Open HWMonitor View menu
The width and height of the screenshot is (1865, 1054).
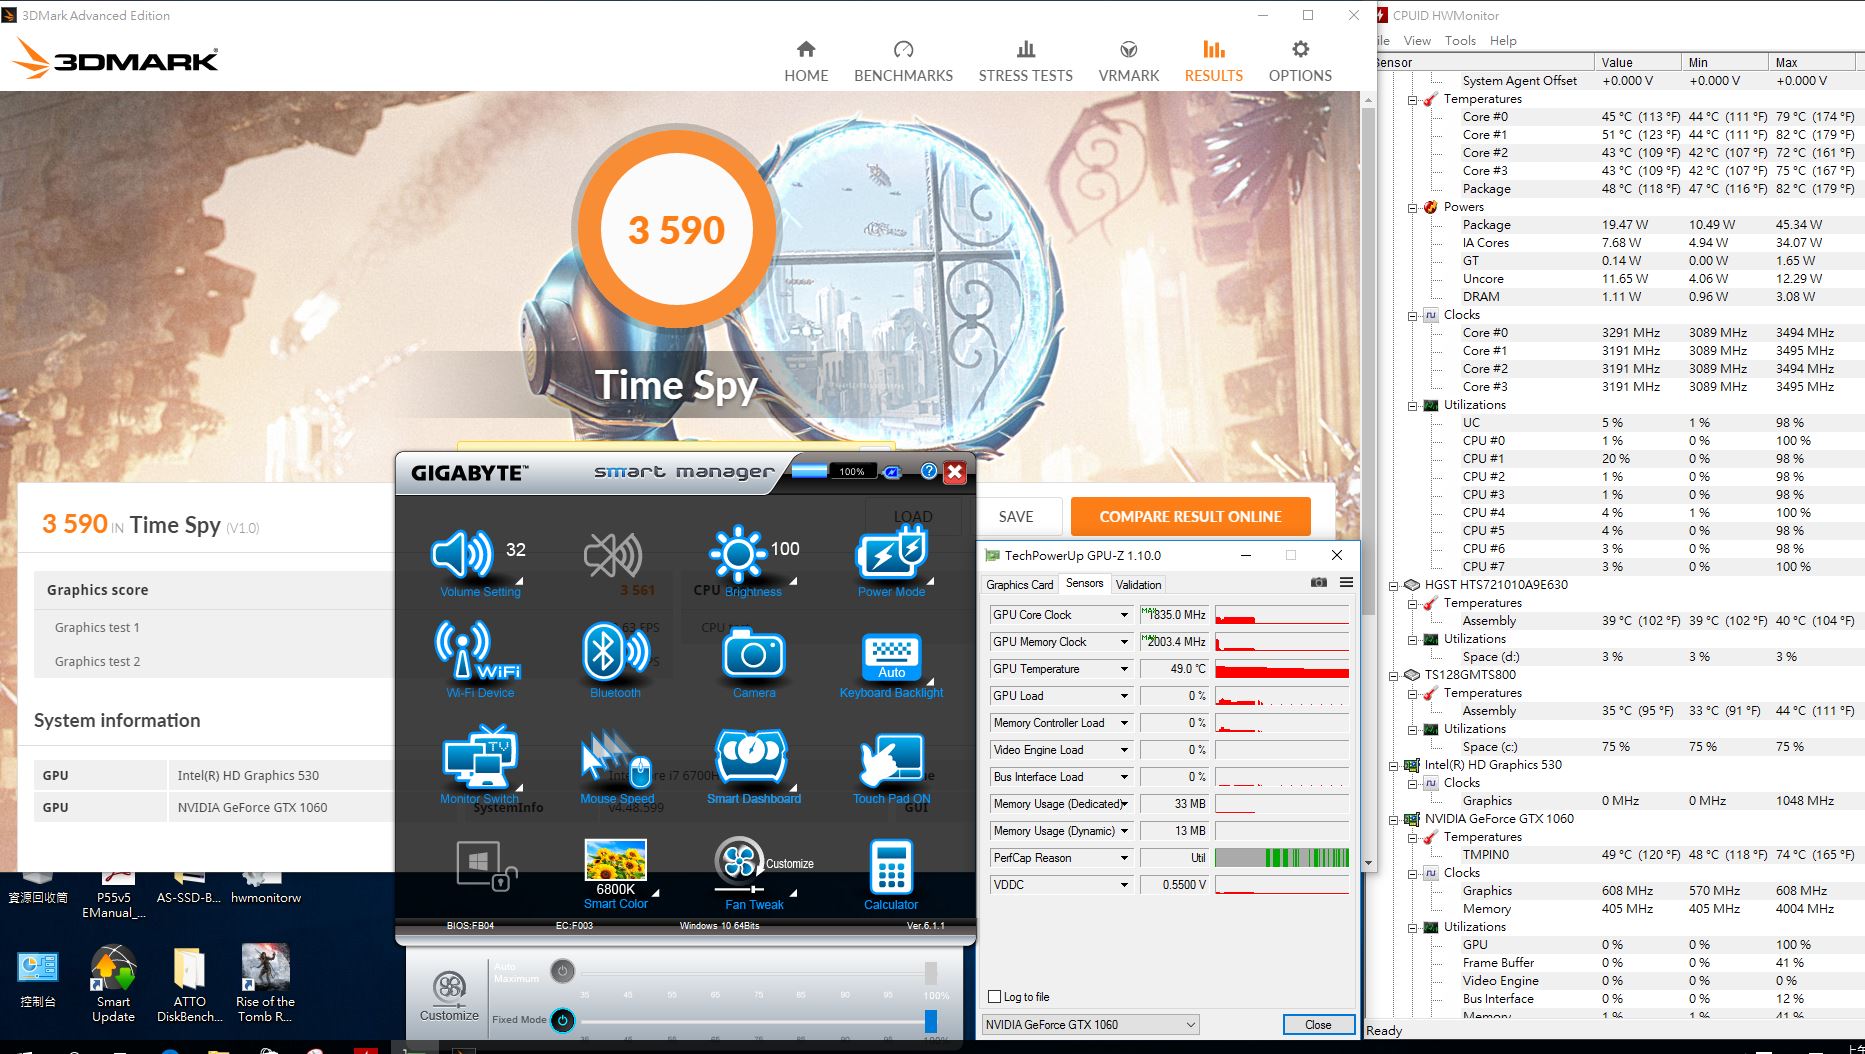[x=1417, y=41]
